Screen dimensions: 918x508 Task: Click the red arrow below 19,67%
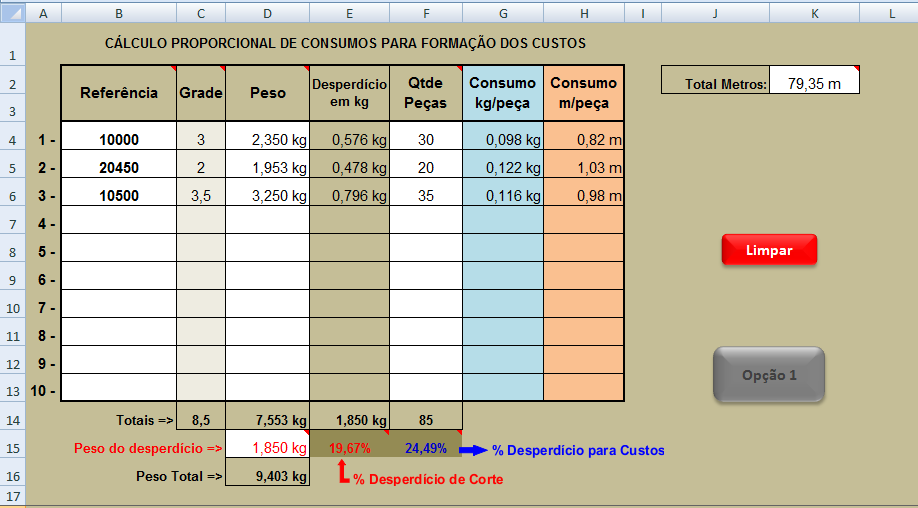click(342, 472)
